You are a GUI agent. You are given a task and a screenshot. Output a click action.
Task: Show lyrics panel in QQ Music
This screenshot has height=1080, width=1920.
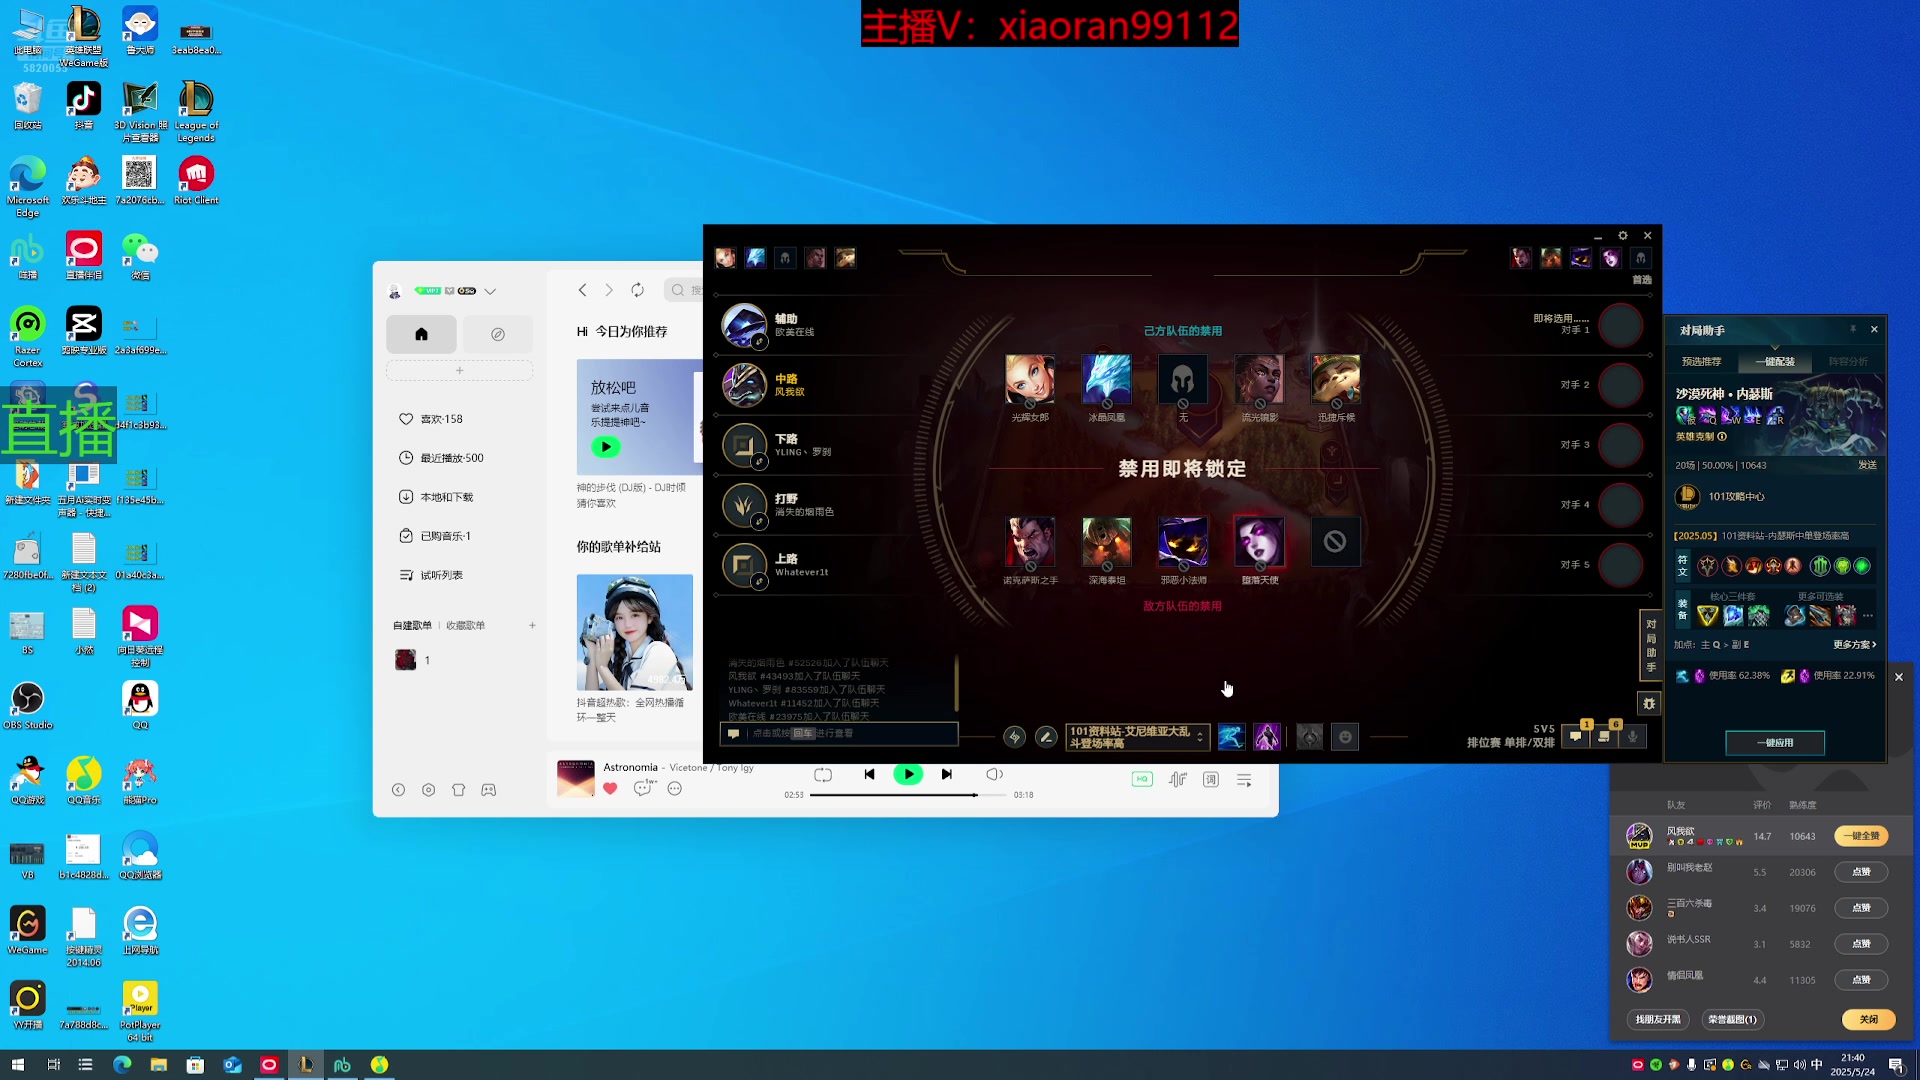click(1211, 779)
